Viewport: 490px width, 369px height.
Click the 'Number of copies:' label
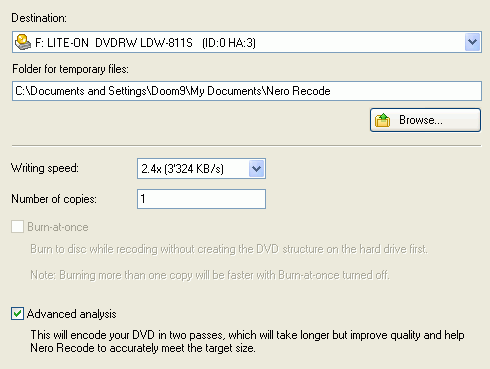coord(54,199)
